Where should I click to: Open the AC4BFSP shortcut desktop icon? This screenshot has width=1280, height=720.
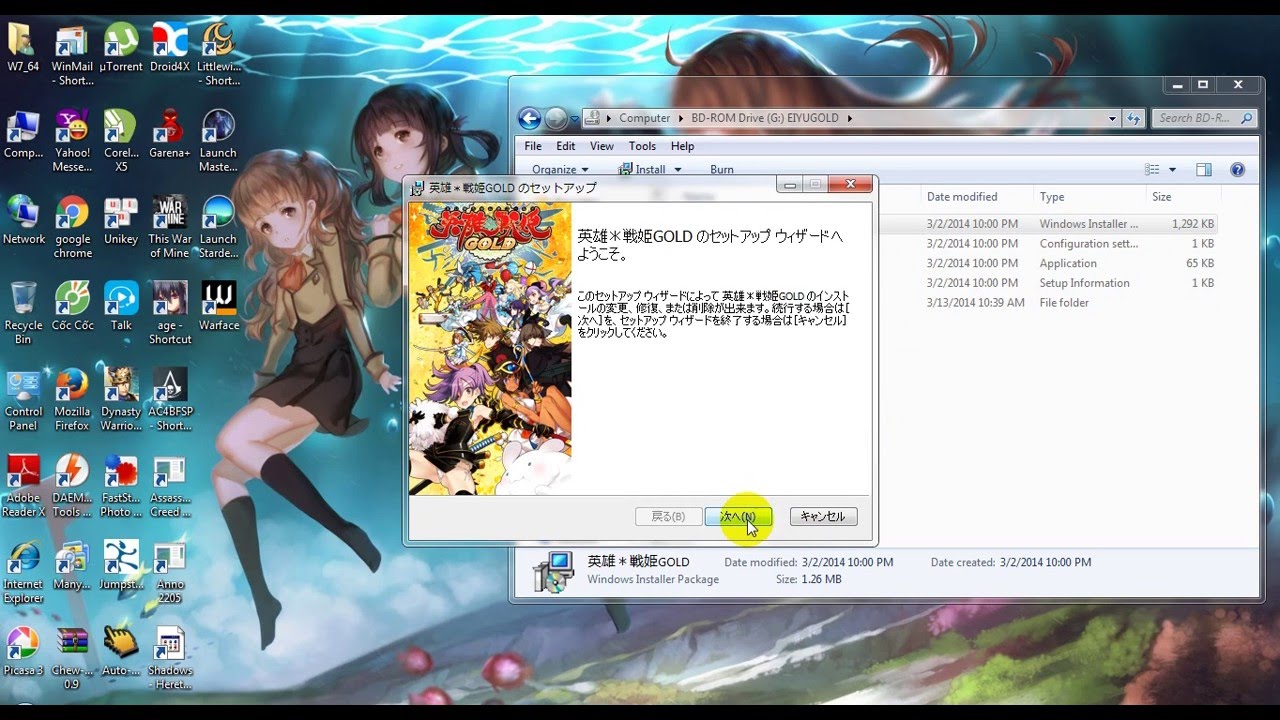(170, 400)
